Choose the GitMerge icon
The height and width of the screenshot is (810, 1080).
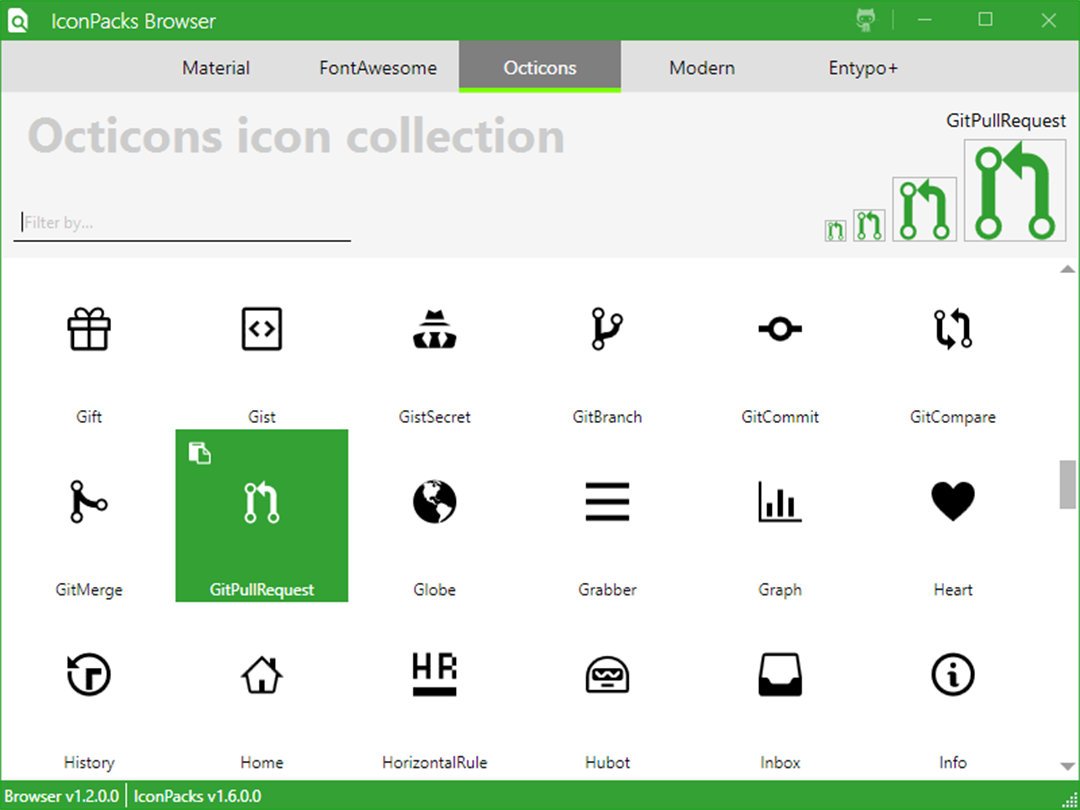[89, 501]
